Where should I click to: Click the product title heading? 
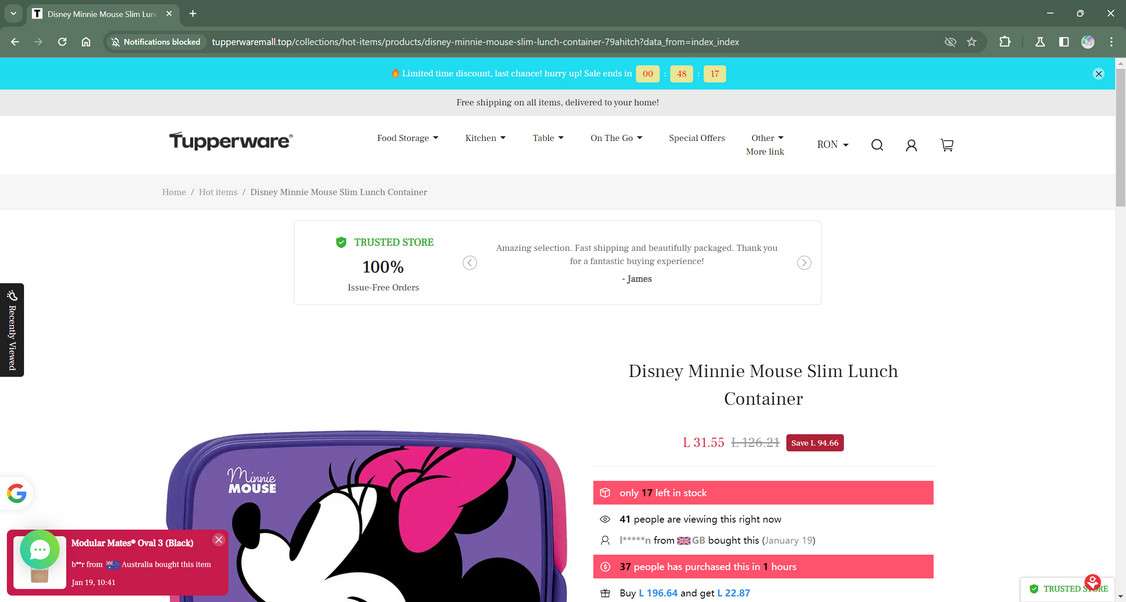(763, 384)
